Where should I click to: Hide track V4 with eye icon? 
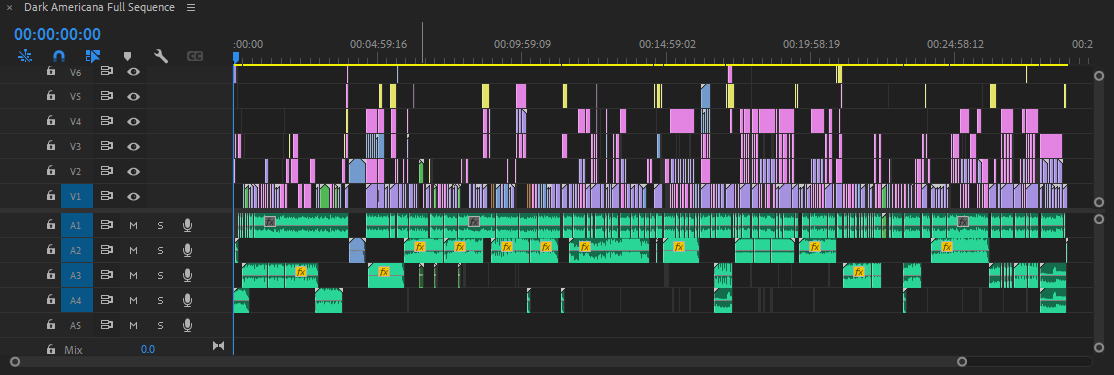(133, 121)
